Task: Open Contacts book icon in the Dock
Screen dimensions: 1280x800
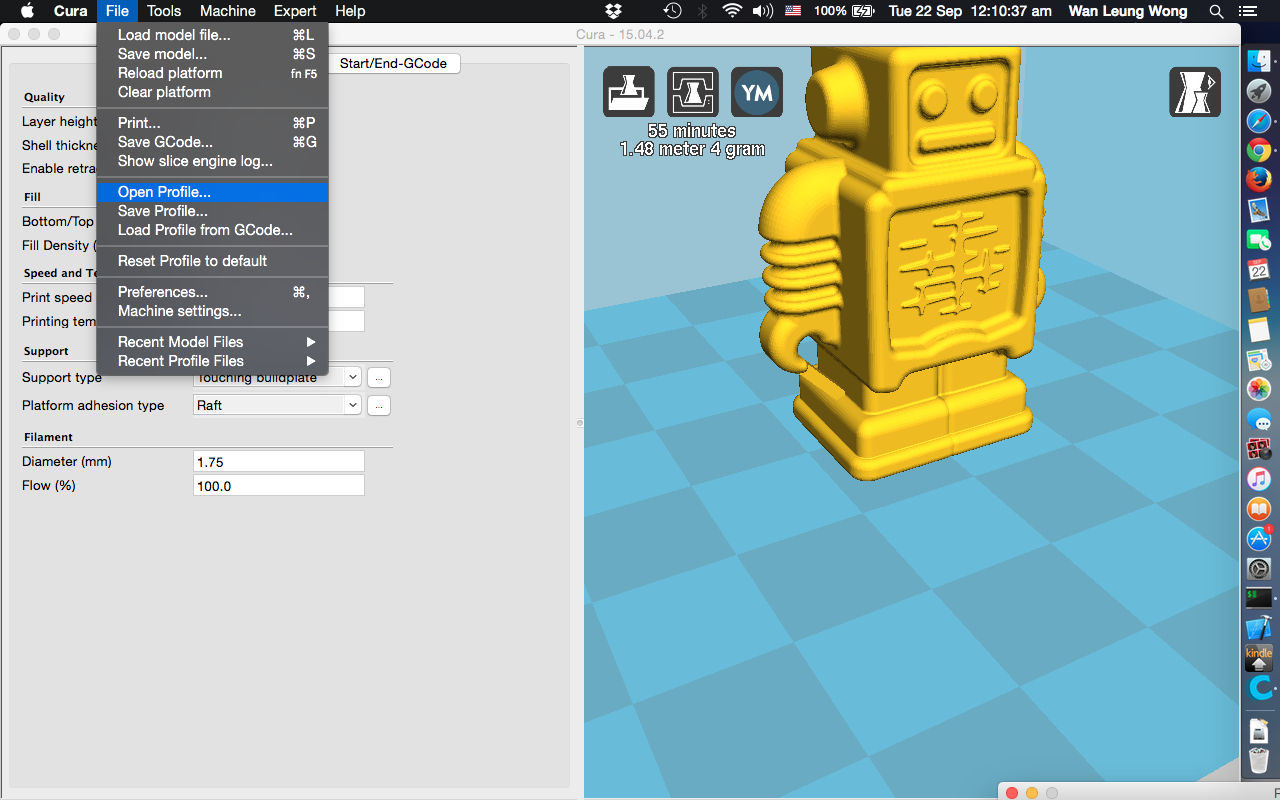Action: (x=1259, y=300)
